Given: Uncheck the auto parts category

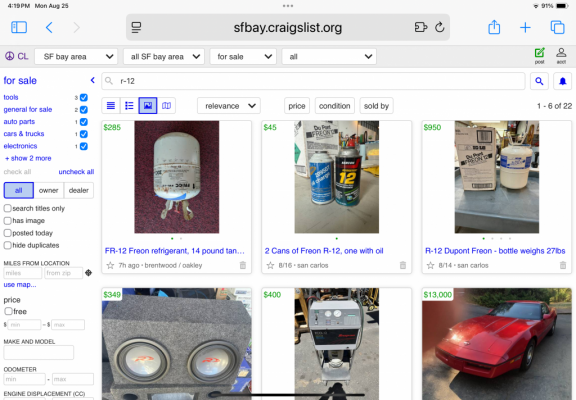Looking at the screenshot, I should click(x=84, y=122).
